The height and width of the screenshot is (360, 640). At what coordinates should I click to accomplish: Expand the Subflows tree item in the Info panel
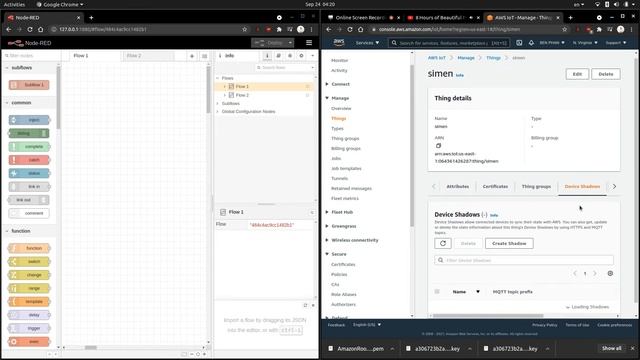[218, 104]
